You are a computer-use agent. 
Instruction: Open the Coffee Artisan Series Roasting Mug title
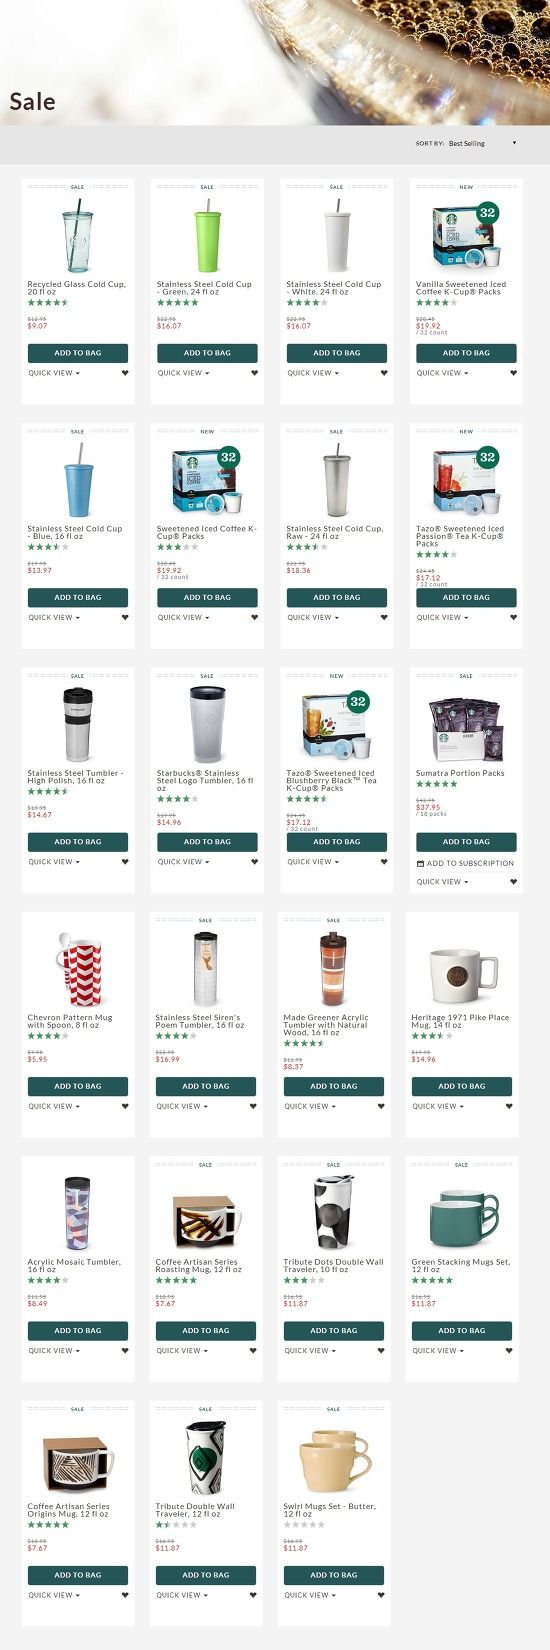click(199, 1266)
